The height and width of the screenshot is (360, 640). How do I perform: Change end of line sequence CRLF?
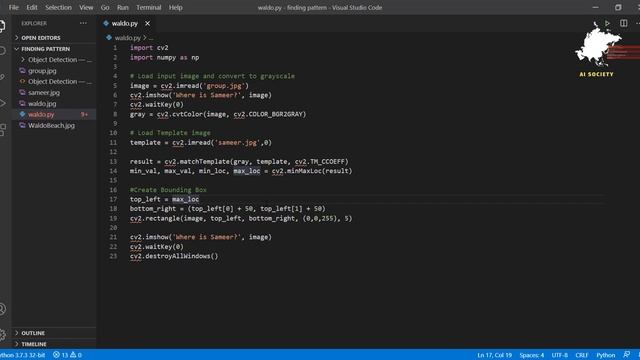coord(582,355)
